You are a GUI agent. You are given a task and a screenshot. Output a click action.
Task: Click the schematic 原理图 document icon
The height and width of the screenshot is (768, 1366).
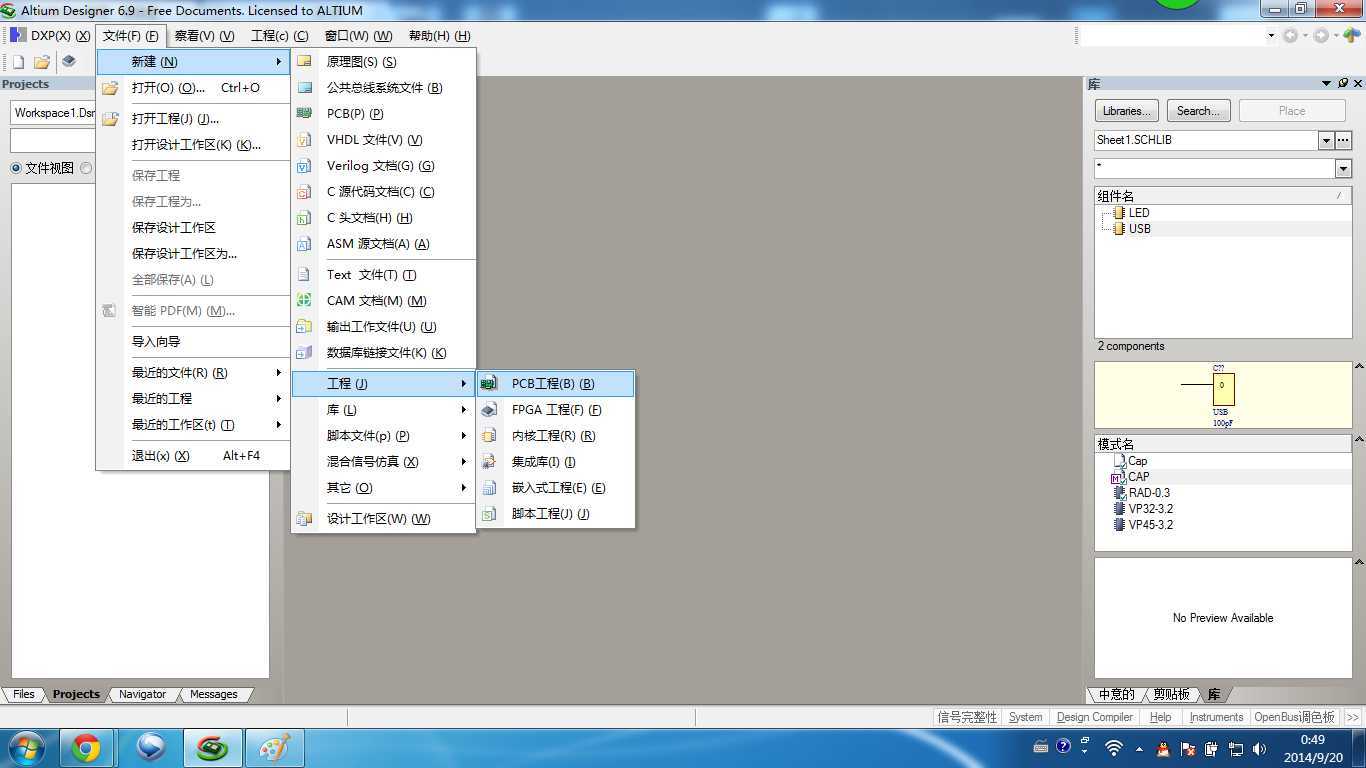pyautogui.click(x=304, y=61)
